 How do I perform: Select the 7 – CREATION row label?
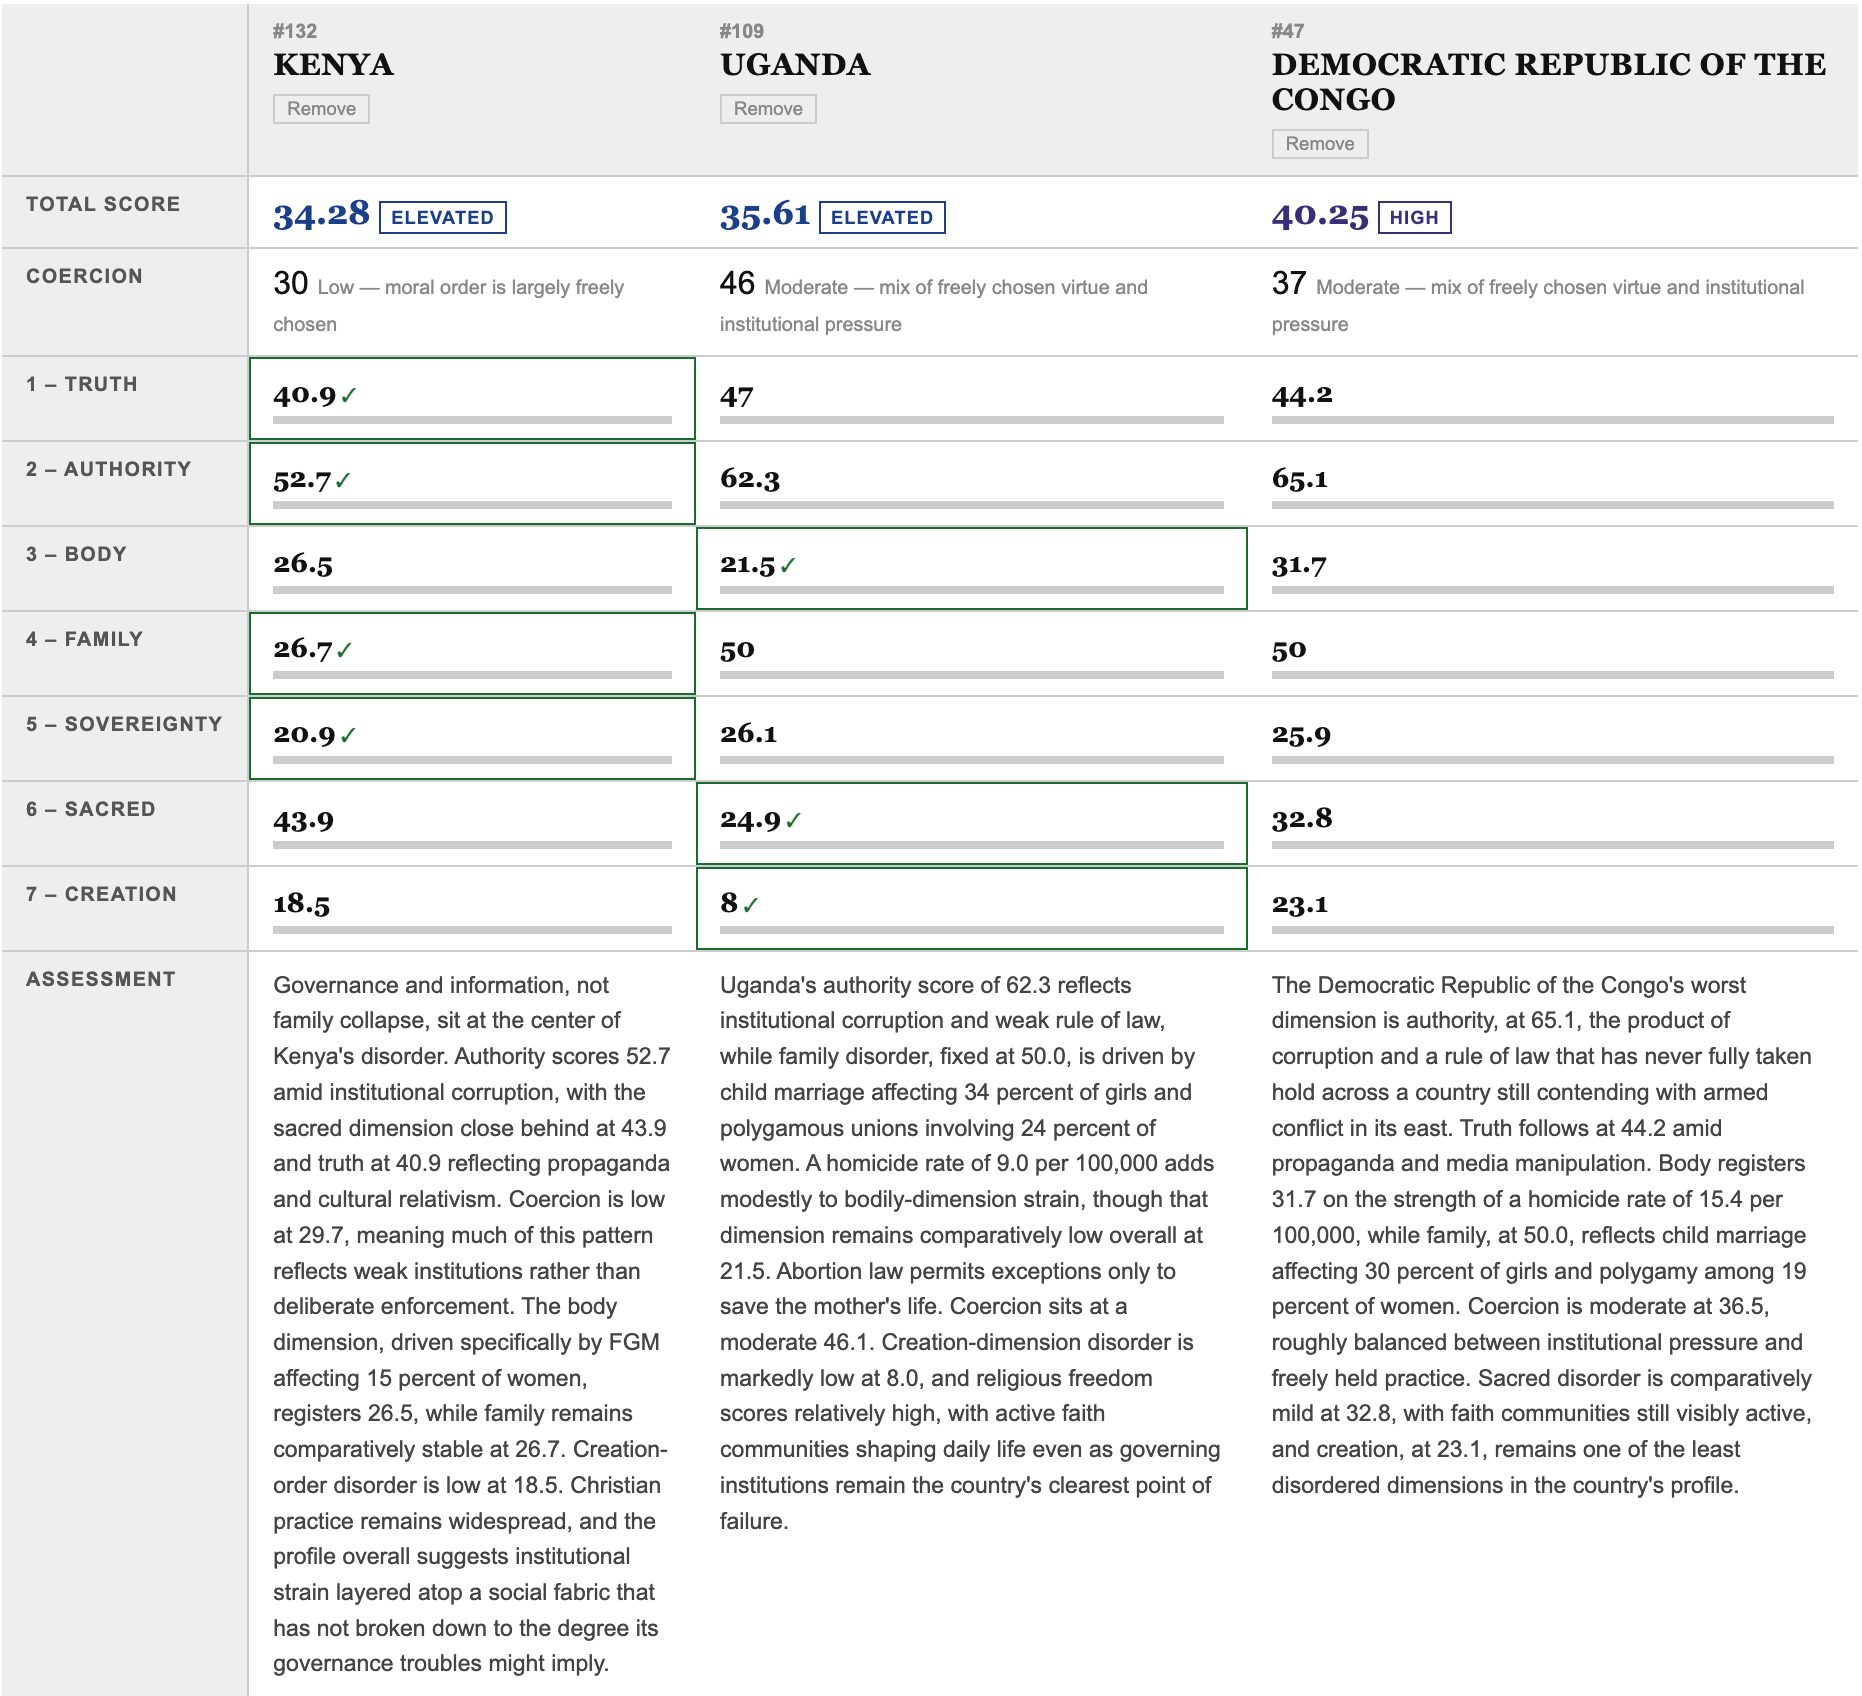(x=101, y=894)
